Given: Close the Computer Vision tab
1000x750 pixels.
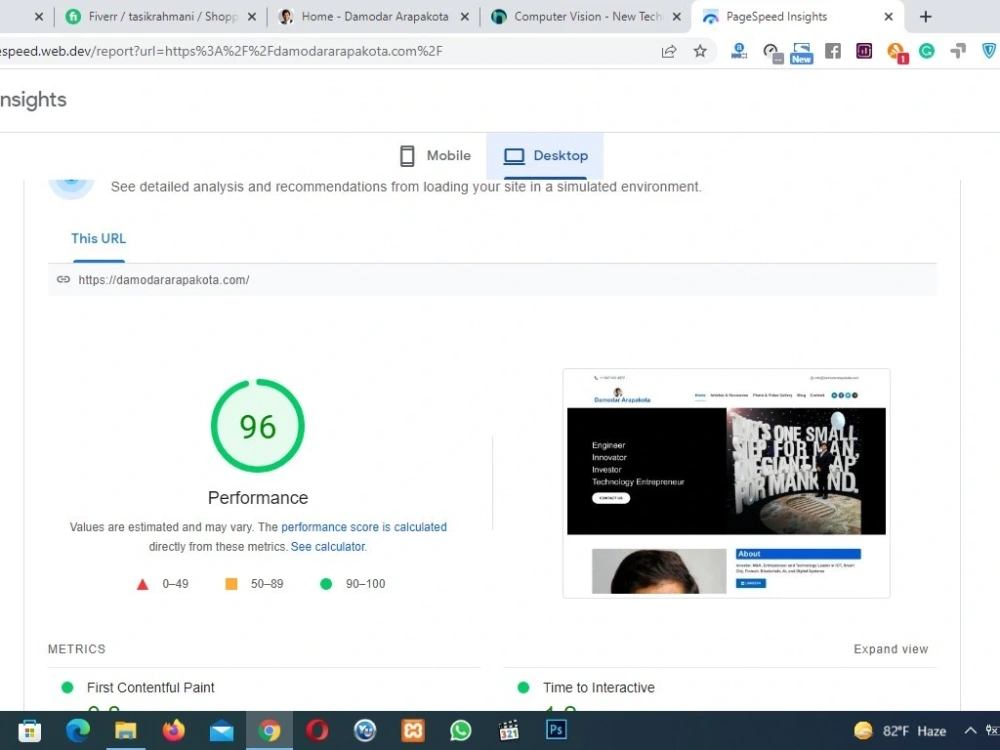Looking at the screenshot, I should tap(677, 17).
